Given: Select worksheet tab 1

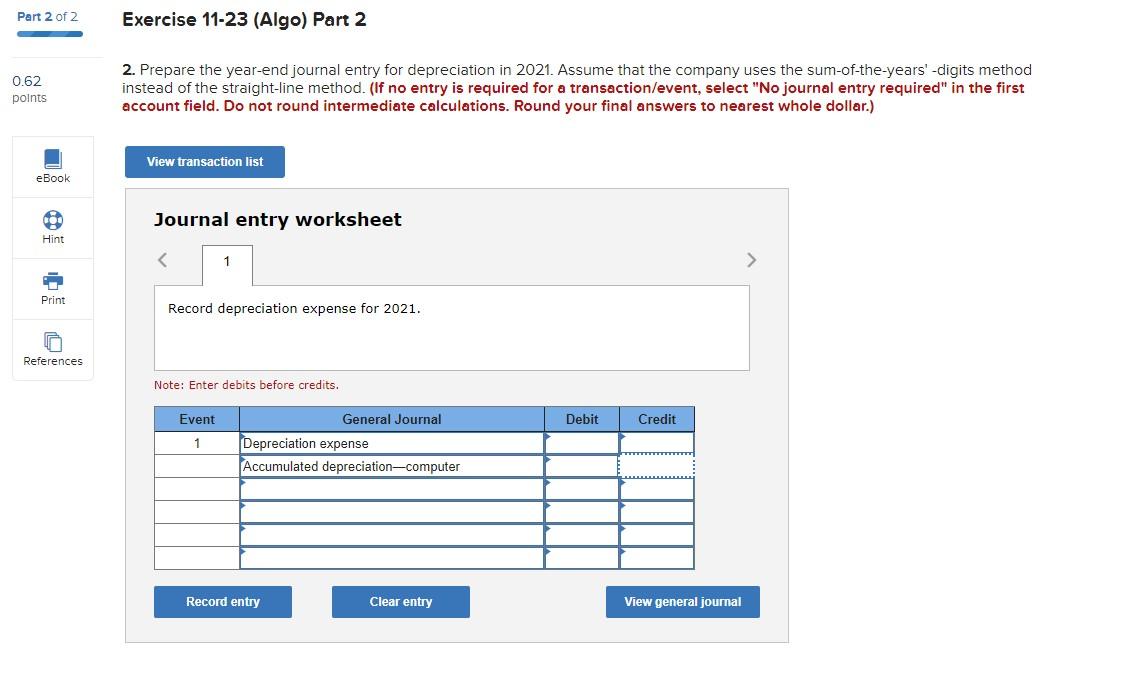Looking at the screenshot, I should [227, 265].
